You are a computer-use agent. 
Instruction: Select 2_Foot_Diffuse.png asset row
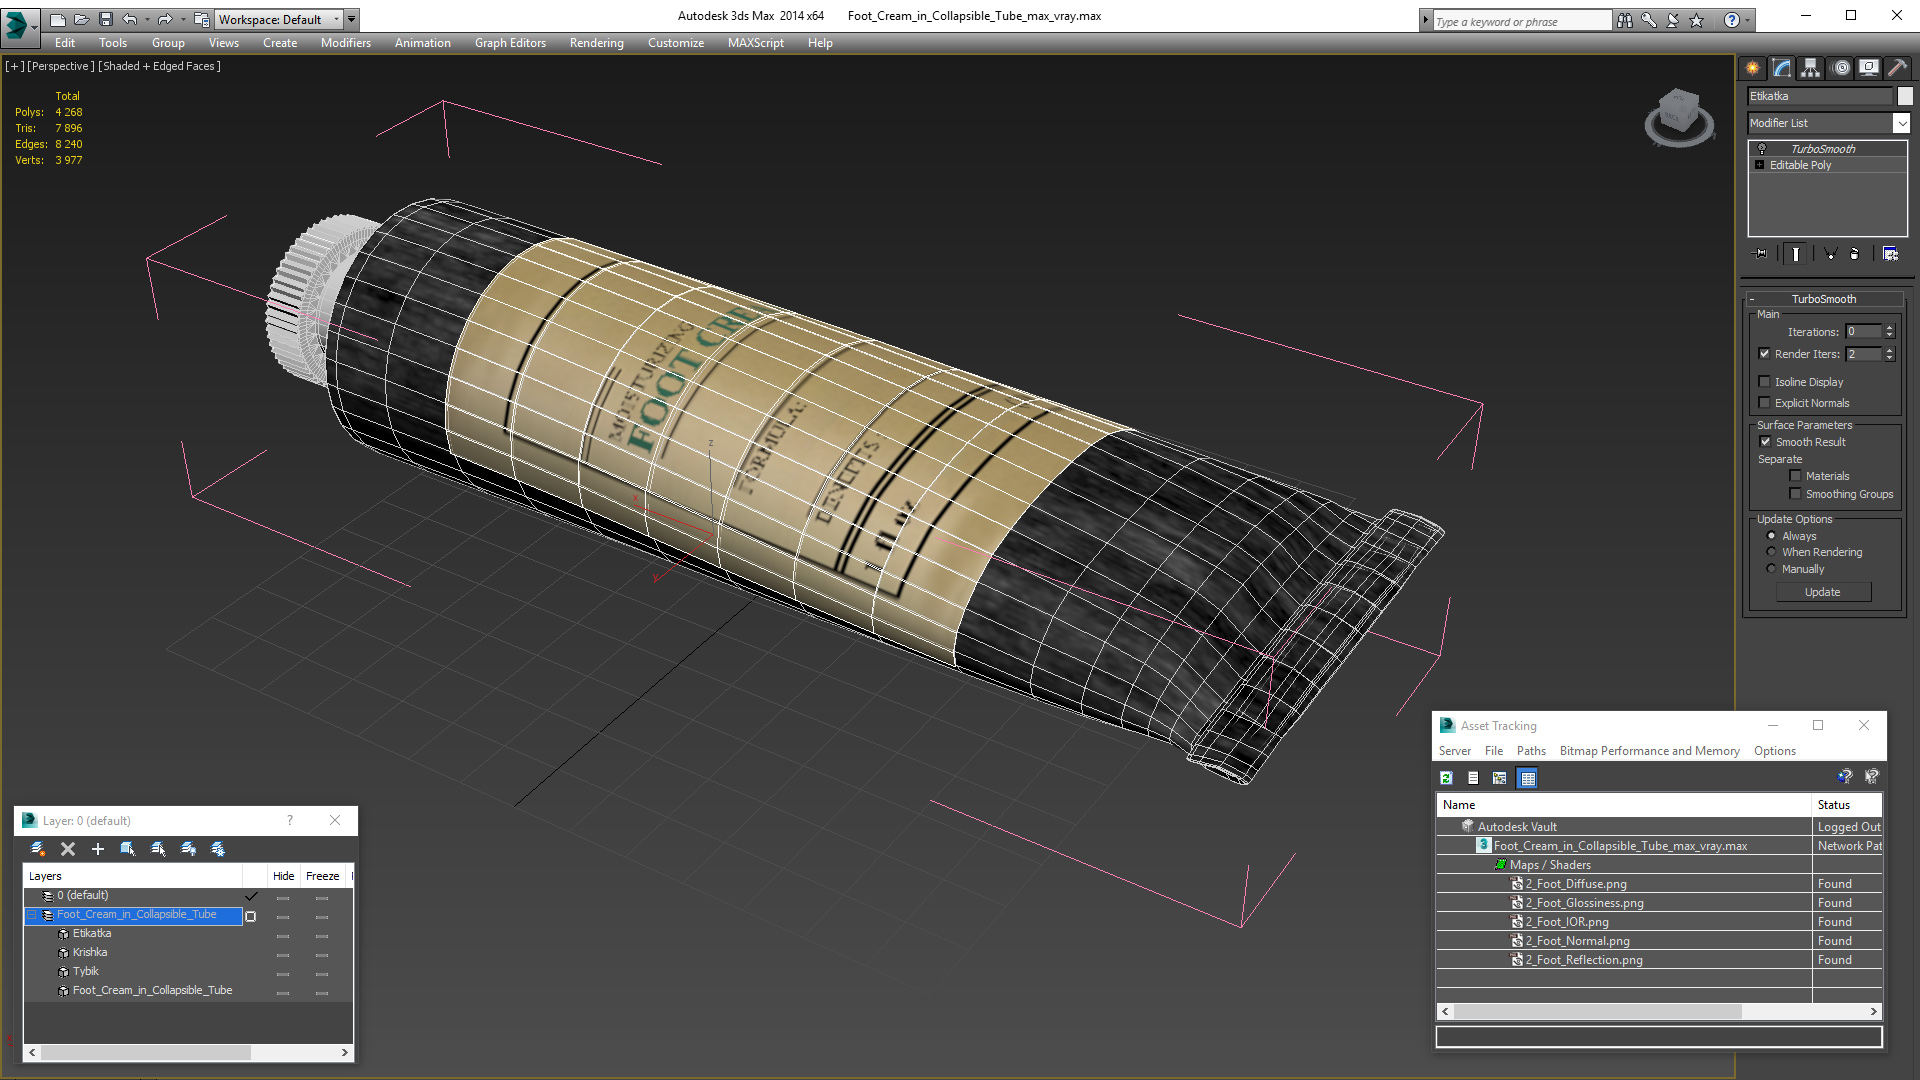(x=1660, y=884)
